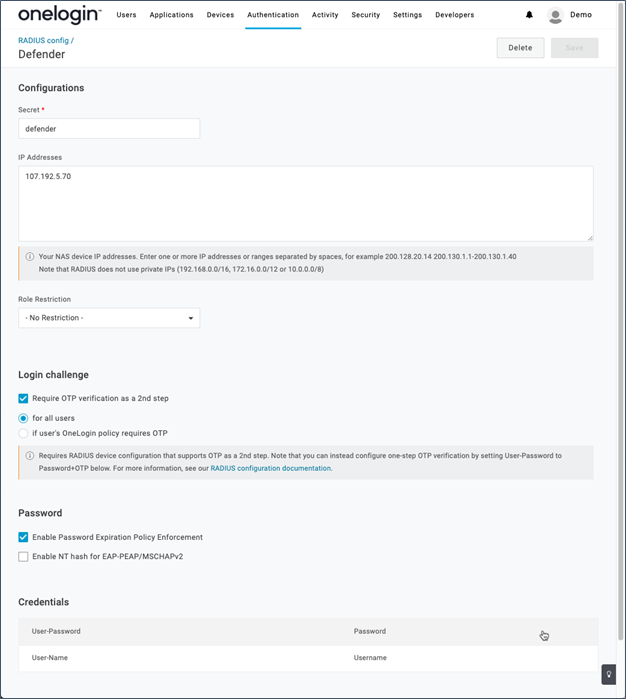The height and width of the screenshot is (699, 626).
Task: Toggle Require OTP verification as 2nd step
Action: point(23,399)
